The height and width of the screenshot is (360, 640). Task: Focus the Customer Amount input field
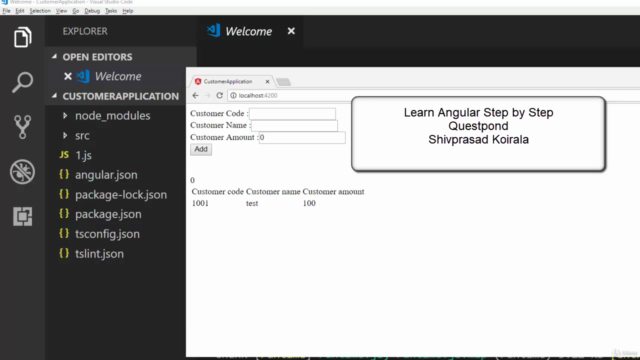pyautogui.click(x=302, y=137)
